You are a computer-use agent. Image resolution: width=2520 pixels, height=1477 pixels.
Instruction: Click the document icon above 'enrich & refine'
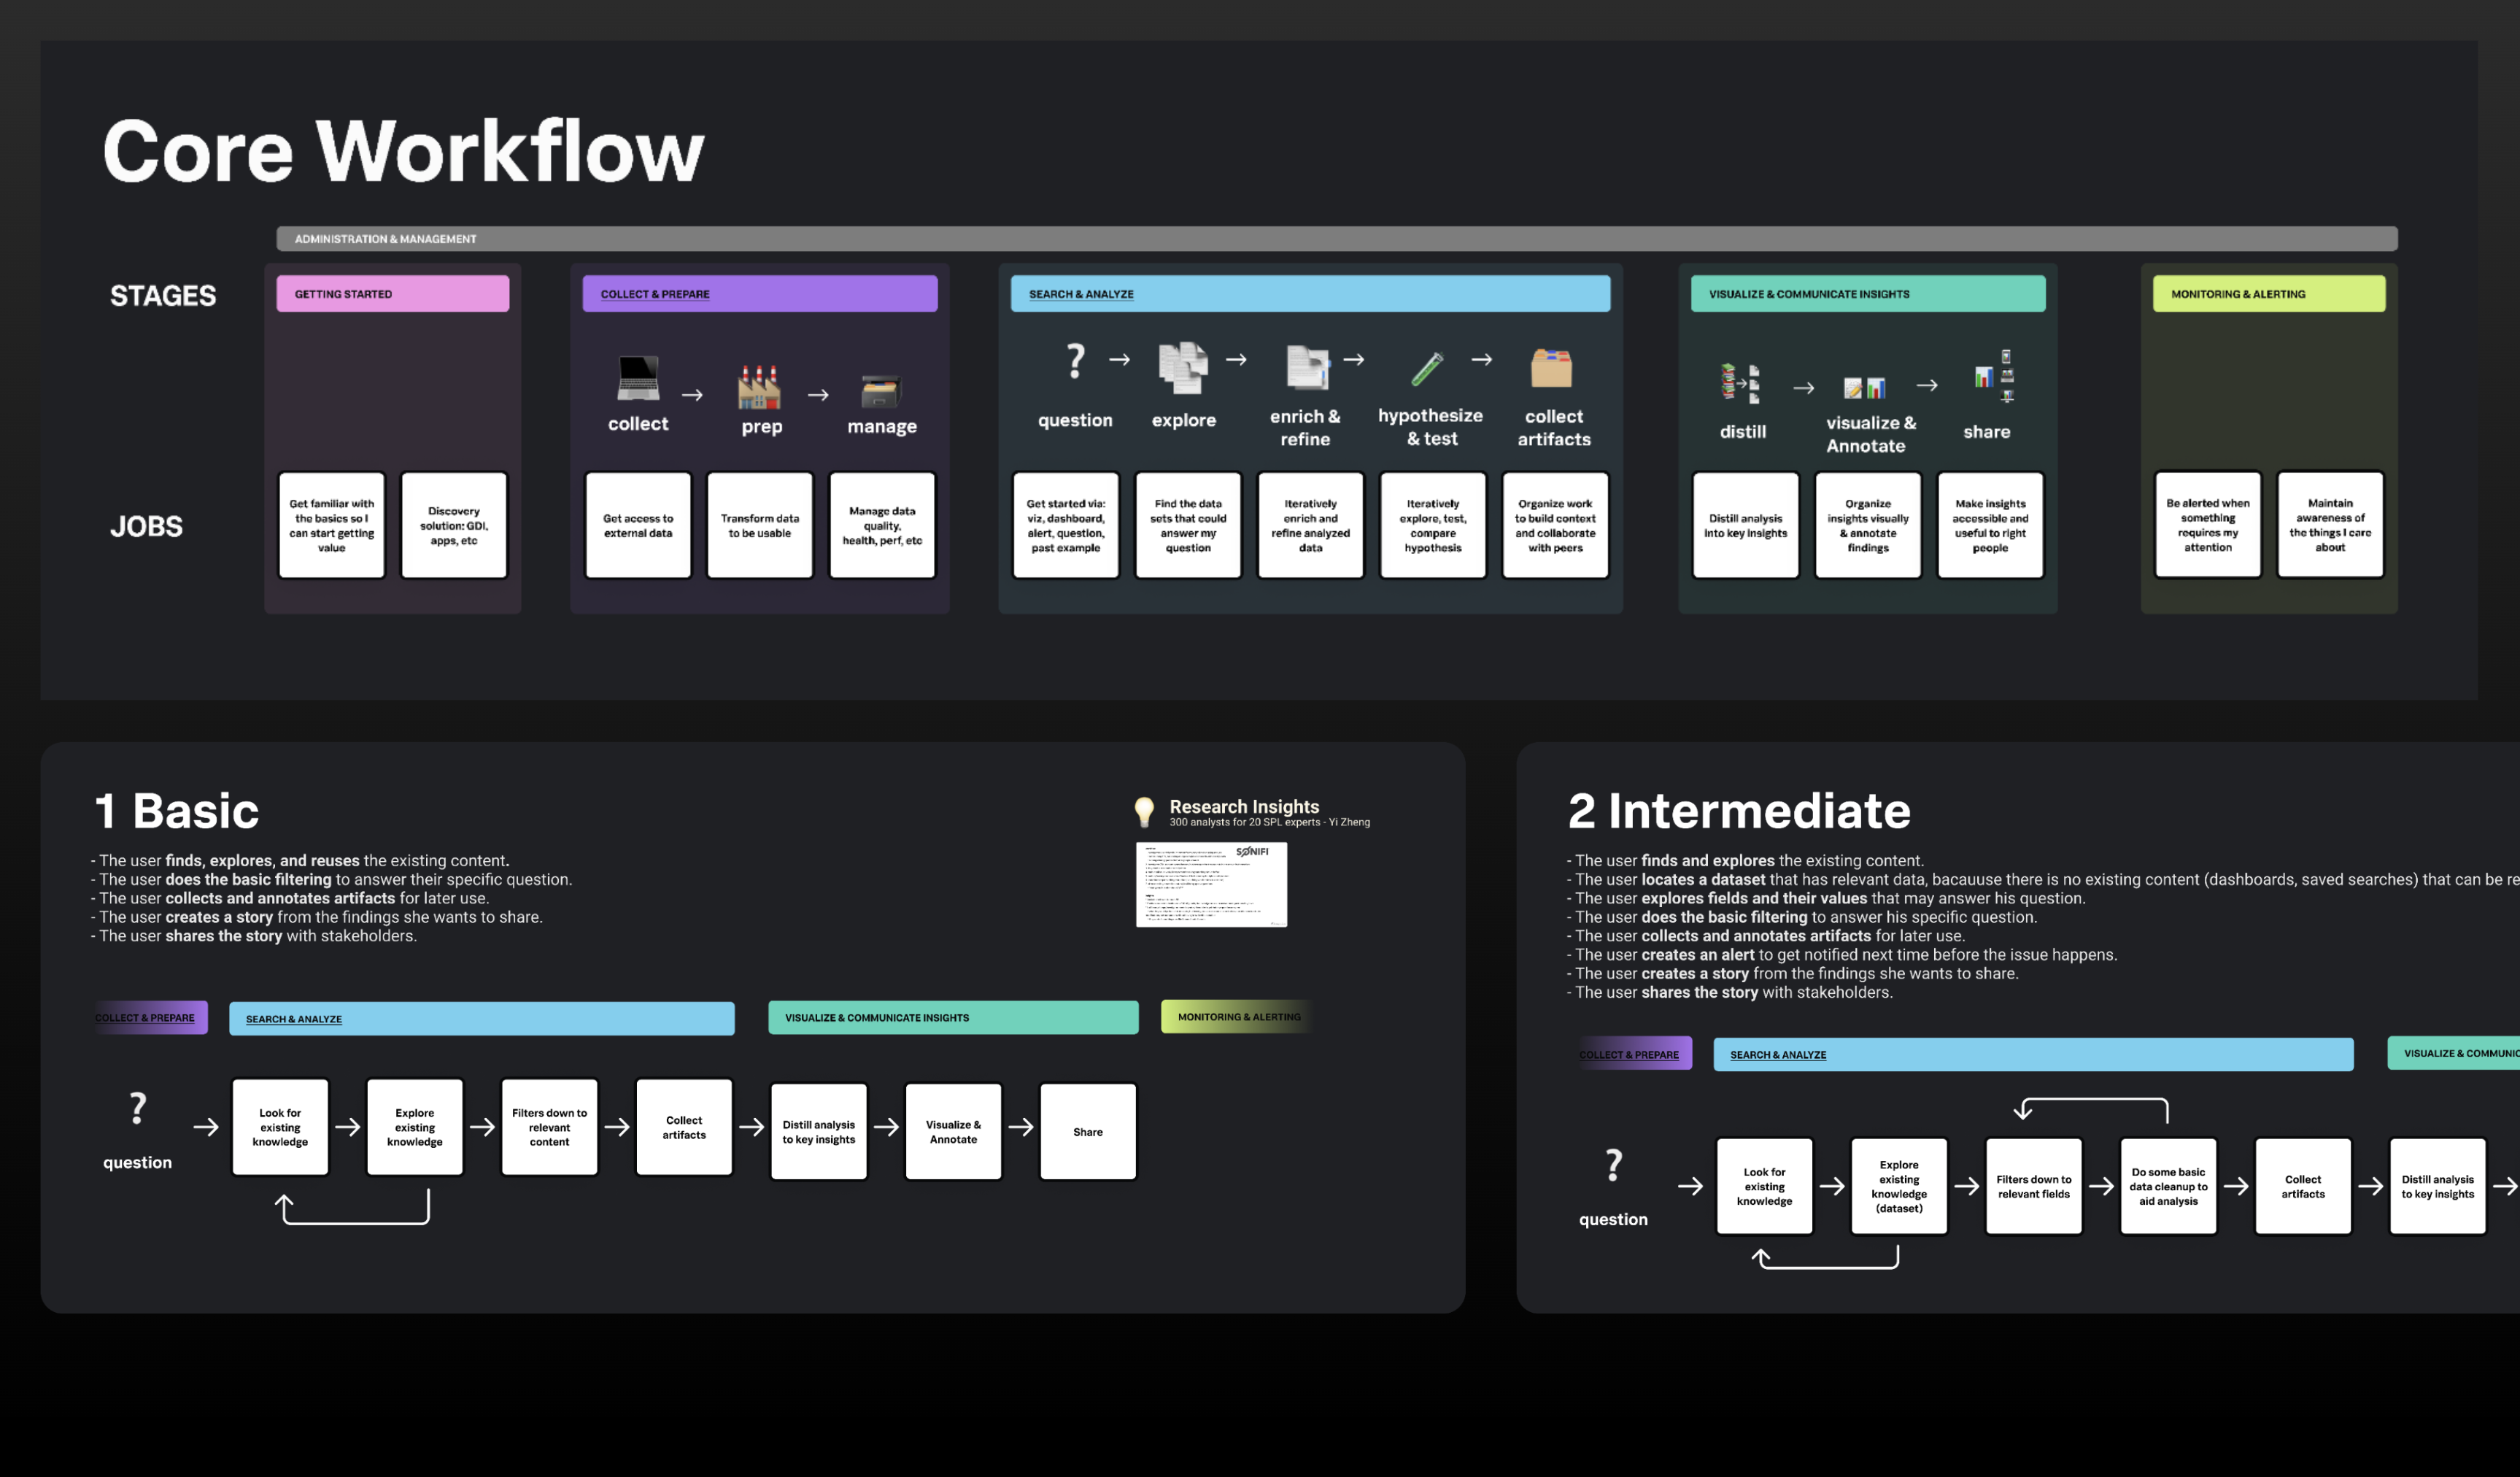[x=1307, y=367]
